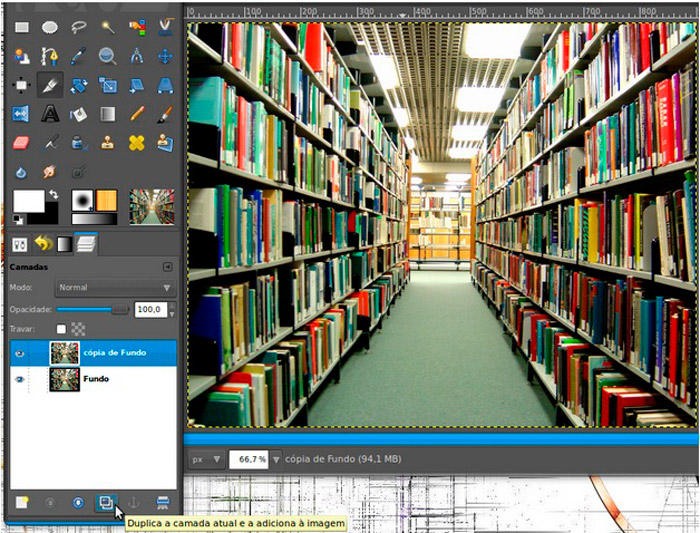
Task: Select the Heal bandage tool
Action: (137, 143)
